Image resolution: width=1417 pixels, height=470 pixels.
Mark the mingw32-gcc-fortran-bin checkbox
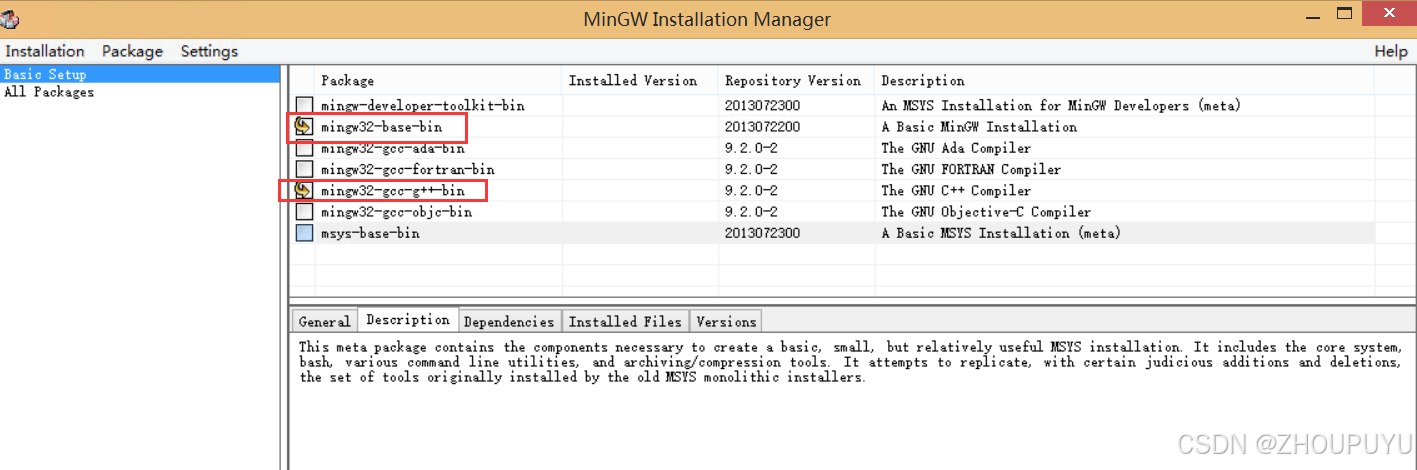pos(304,169)
